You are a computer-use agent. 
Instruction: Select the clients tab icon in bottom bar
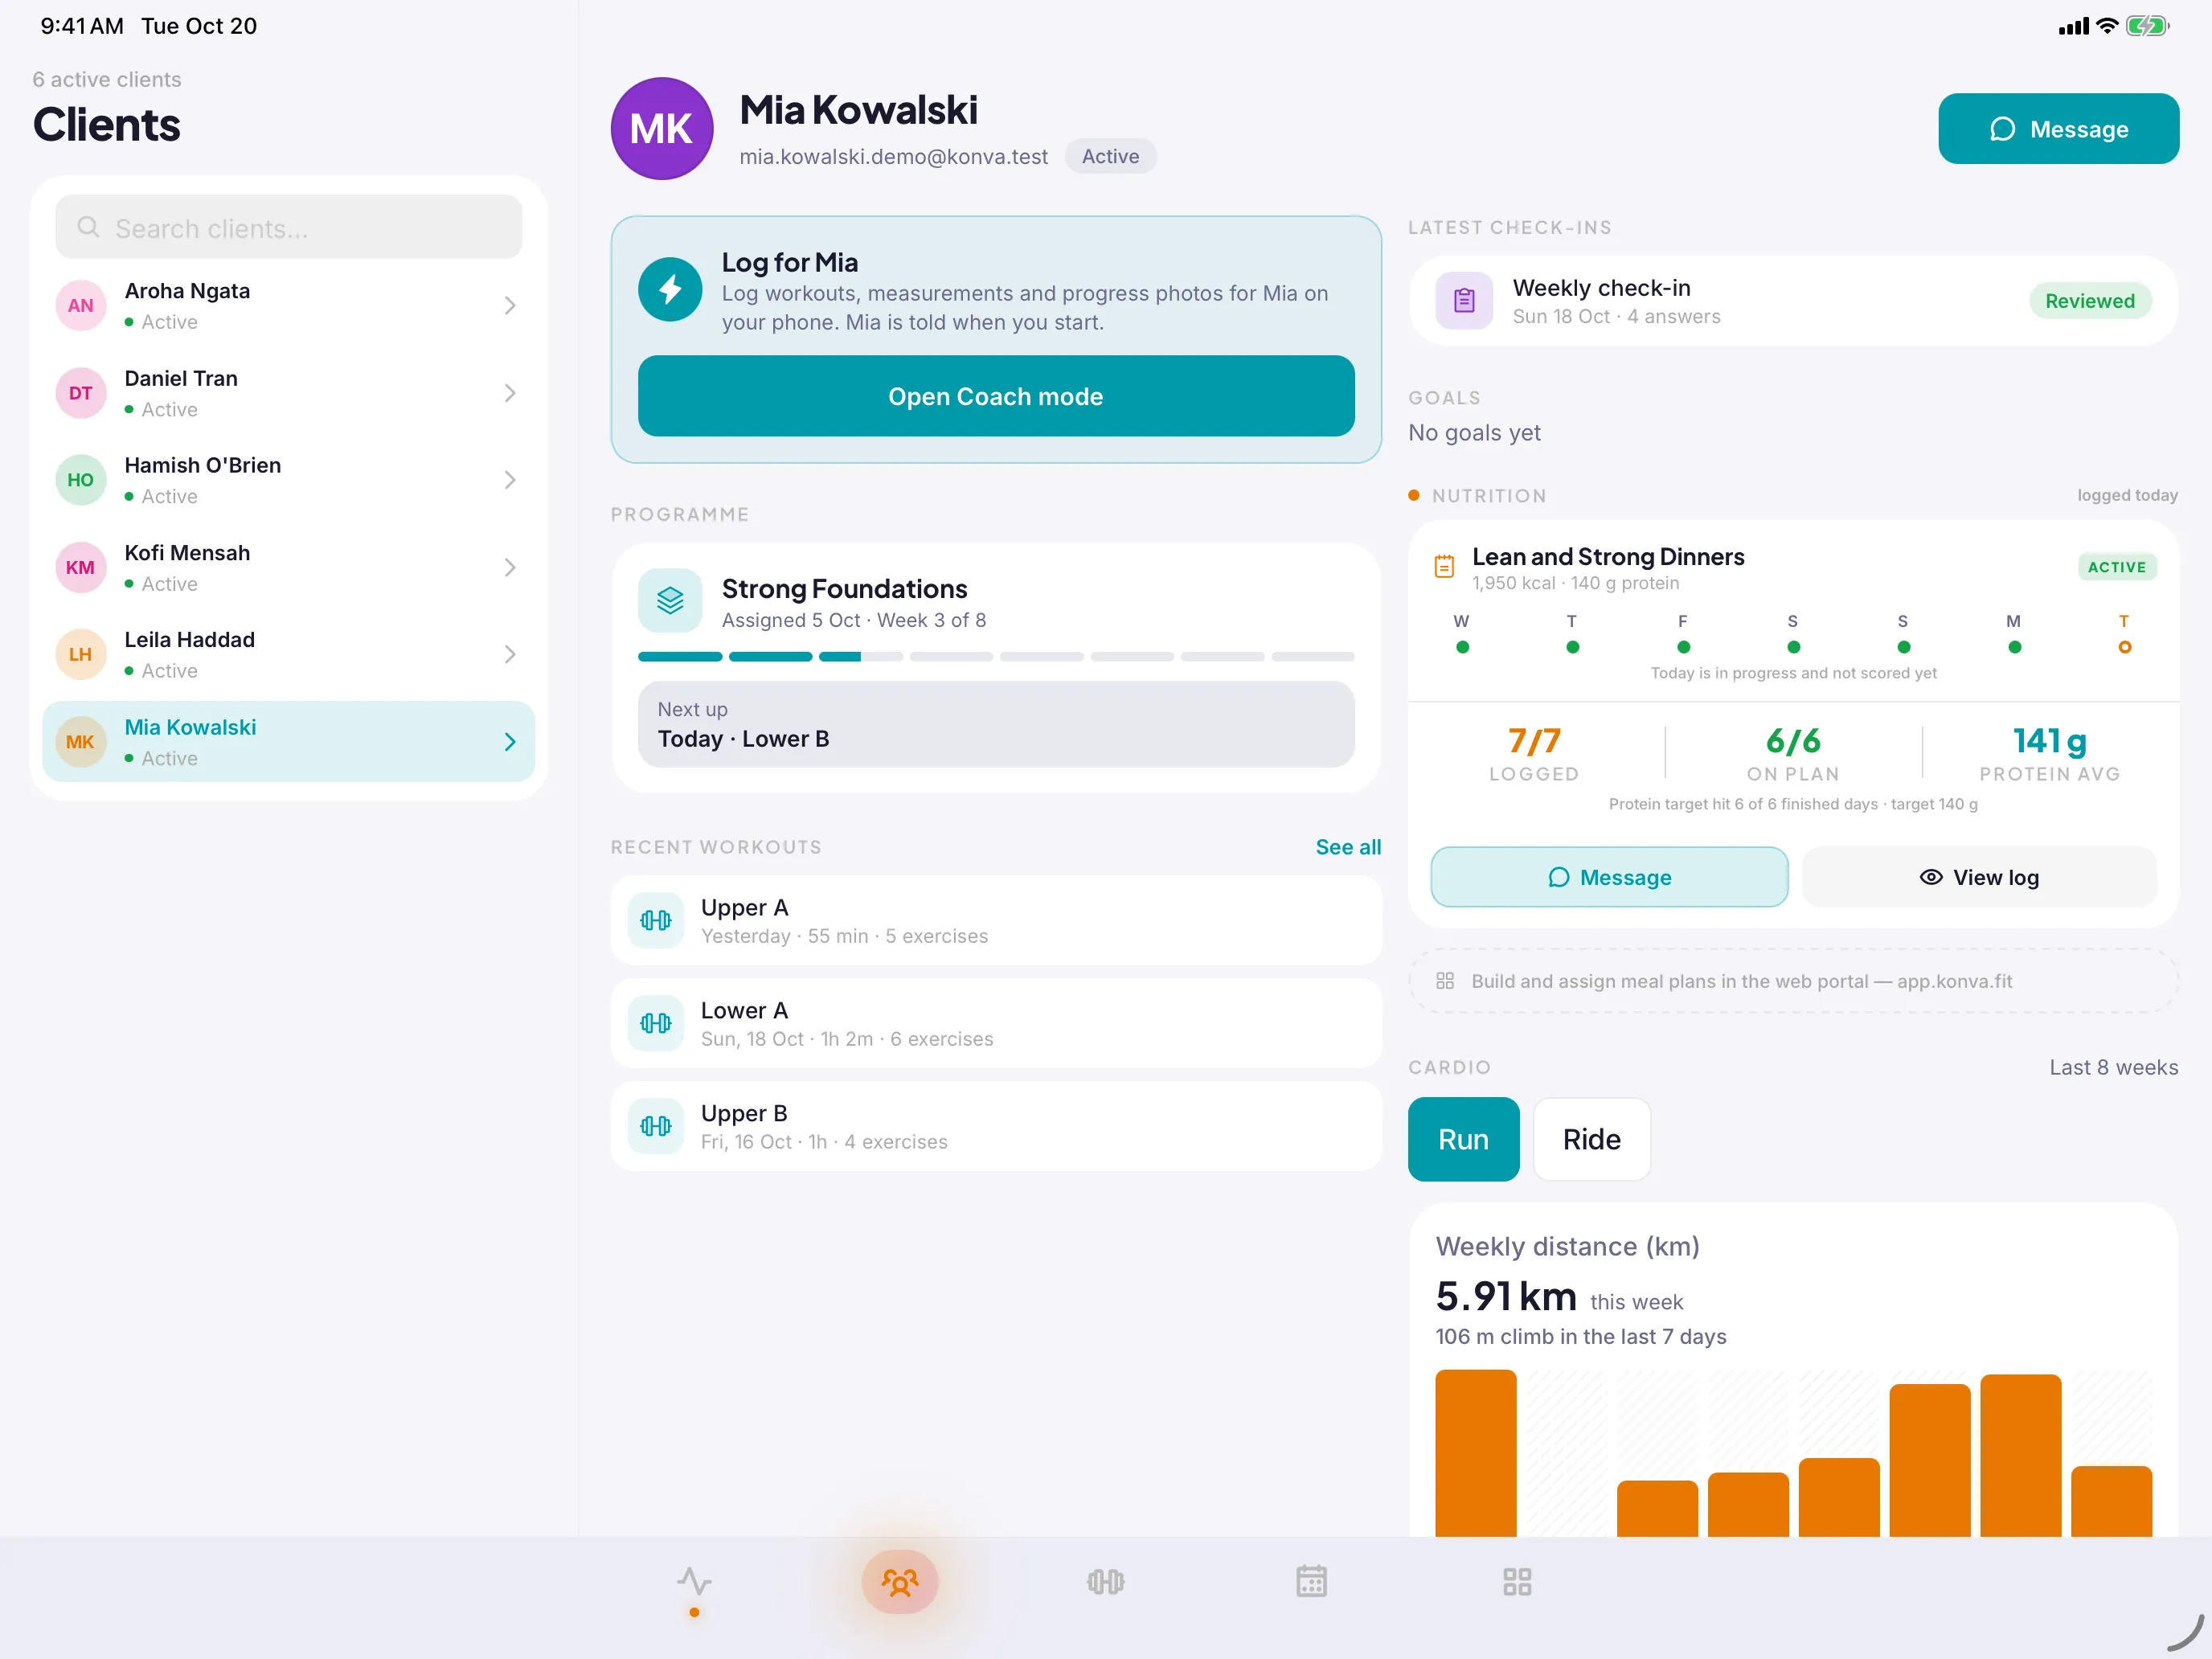coord(900,1581)
